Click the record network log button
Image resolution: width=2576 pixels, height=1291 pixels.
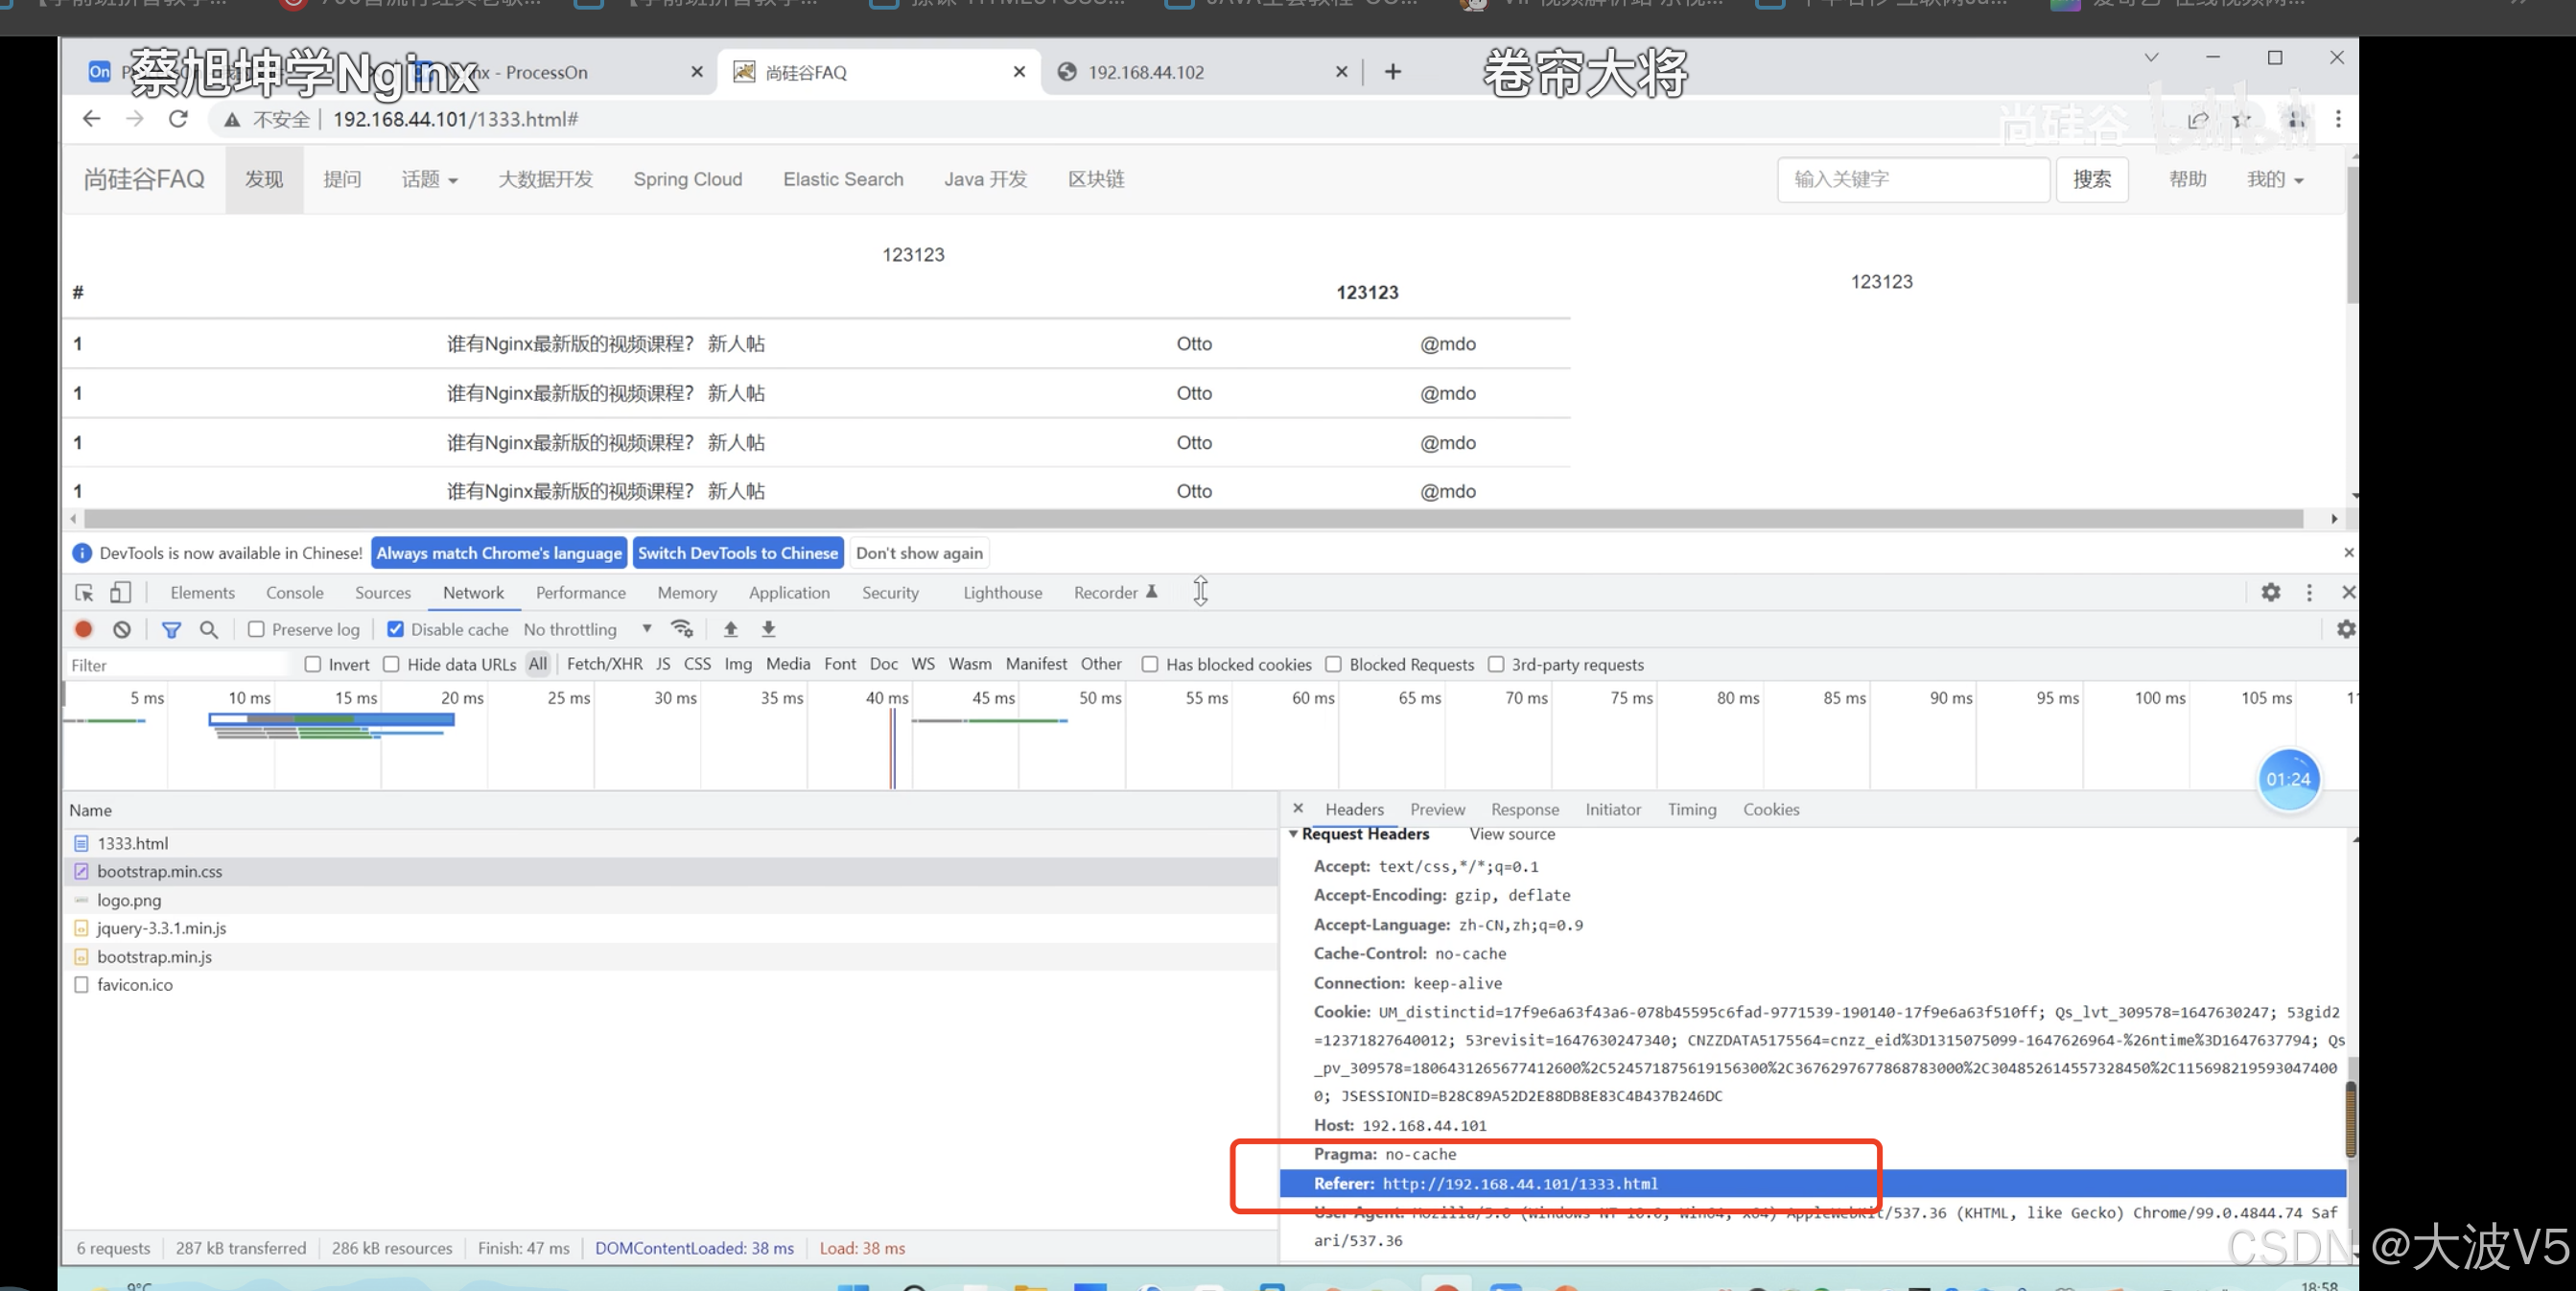(x=84, y=629)
